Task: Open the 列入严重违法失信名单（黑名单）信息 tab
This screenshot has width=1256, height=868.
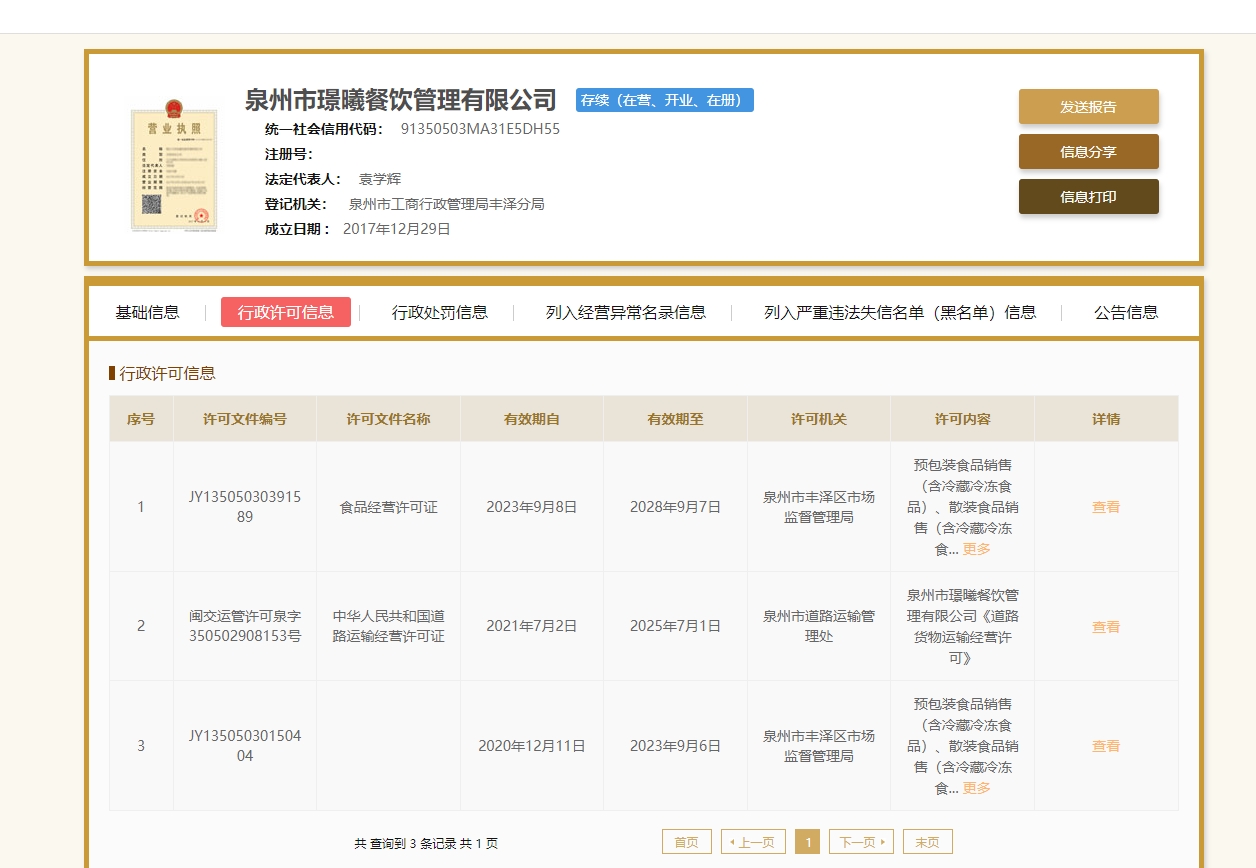Action: (900, 312)
